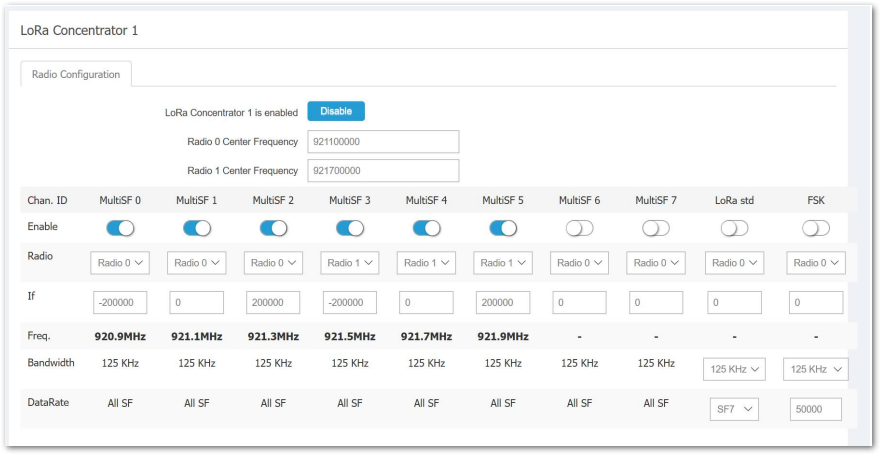Open the Radio dropdown for MultiSF 0
The width and height of the screenshot is (881, 455).
[x=120, y=263]
